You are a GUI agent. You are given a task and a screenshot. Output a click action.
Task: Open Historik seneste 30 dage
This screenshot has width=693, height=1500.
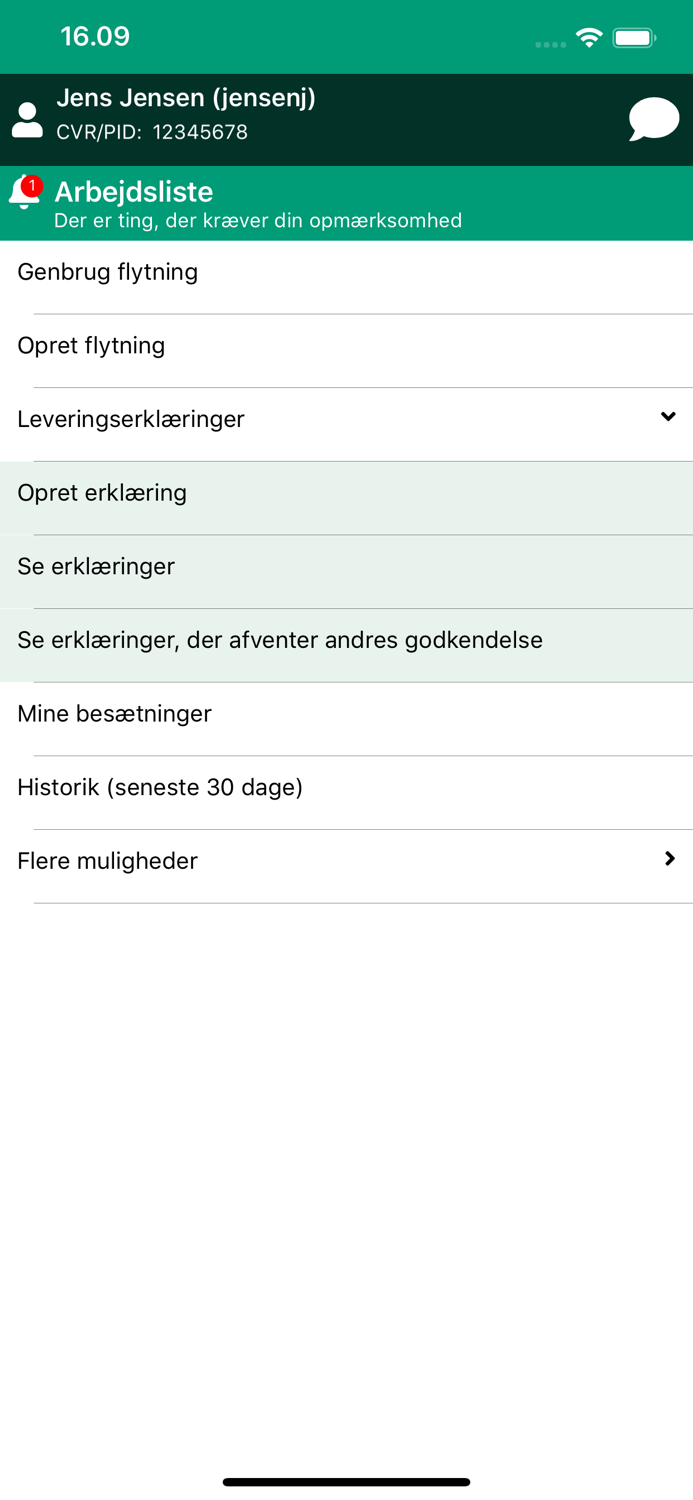tap(160, 788)
